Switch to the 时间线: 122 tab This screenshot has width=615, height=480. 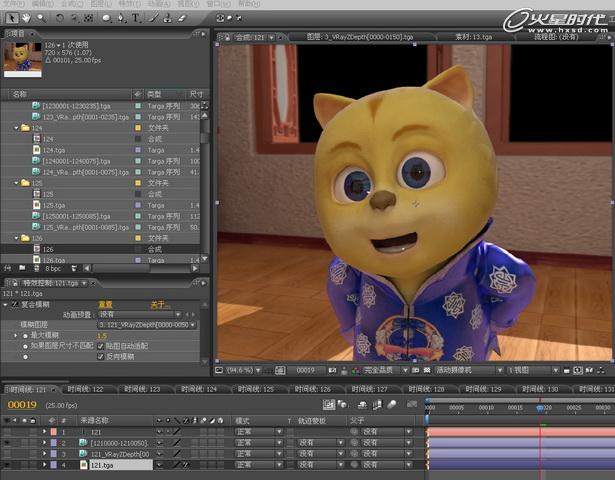[x=85, y=389]
